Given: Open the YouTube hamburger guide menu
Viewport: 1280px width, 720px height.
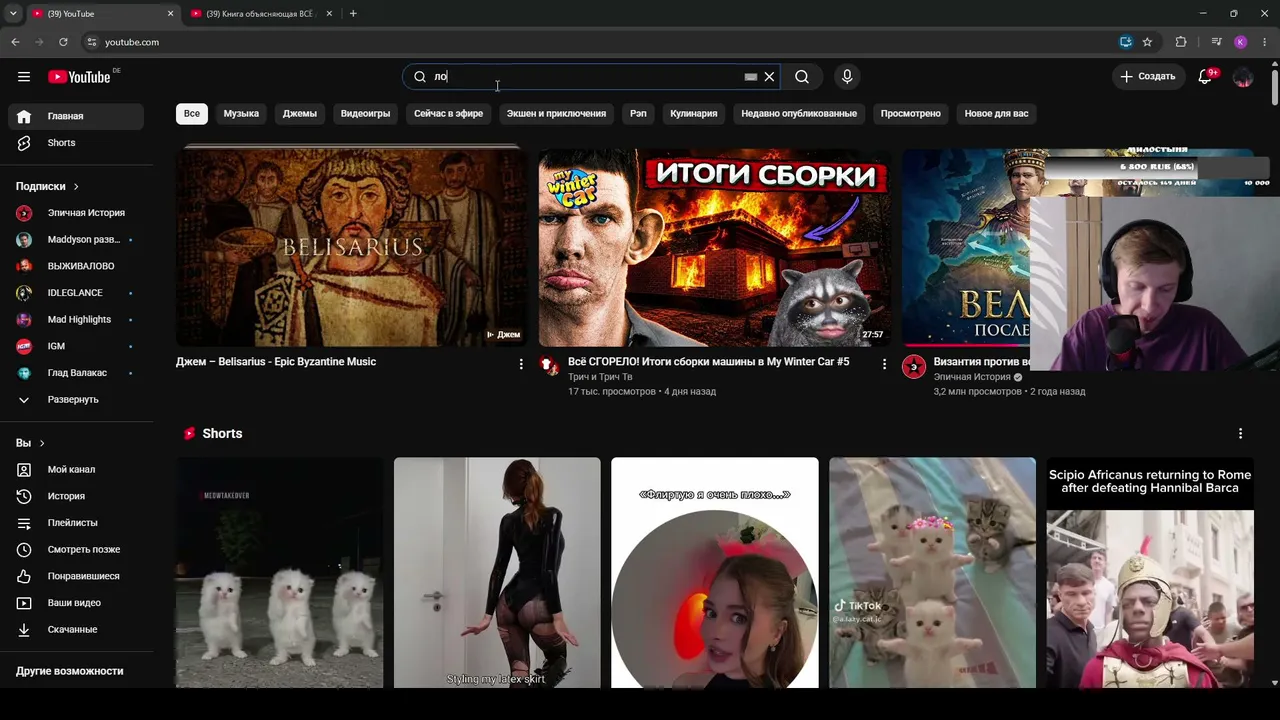Looking at the screenshot, I should coord(24,77).
